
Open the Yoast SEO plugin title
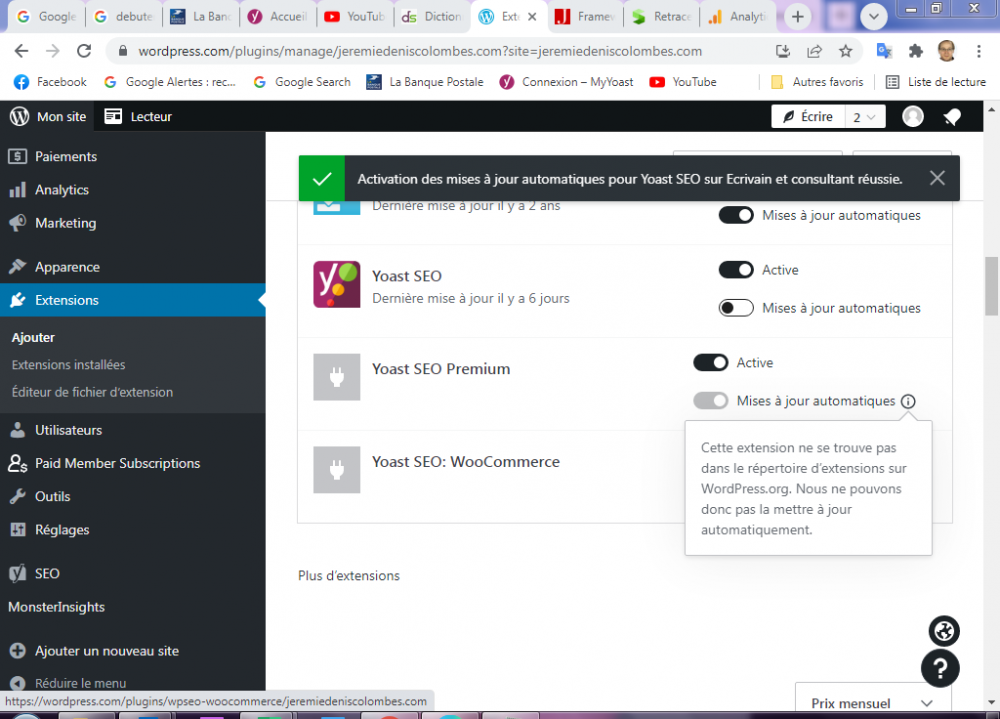pos(406,276)
